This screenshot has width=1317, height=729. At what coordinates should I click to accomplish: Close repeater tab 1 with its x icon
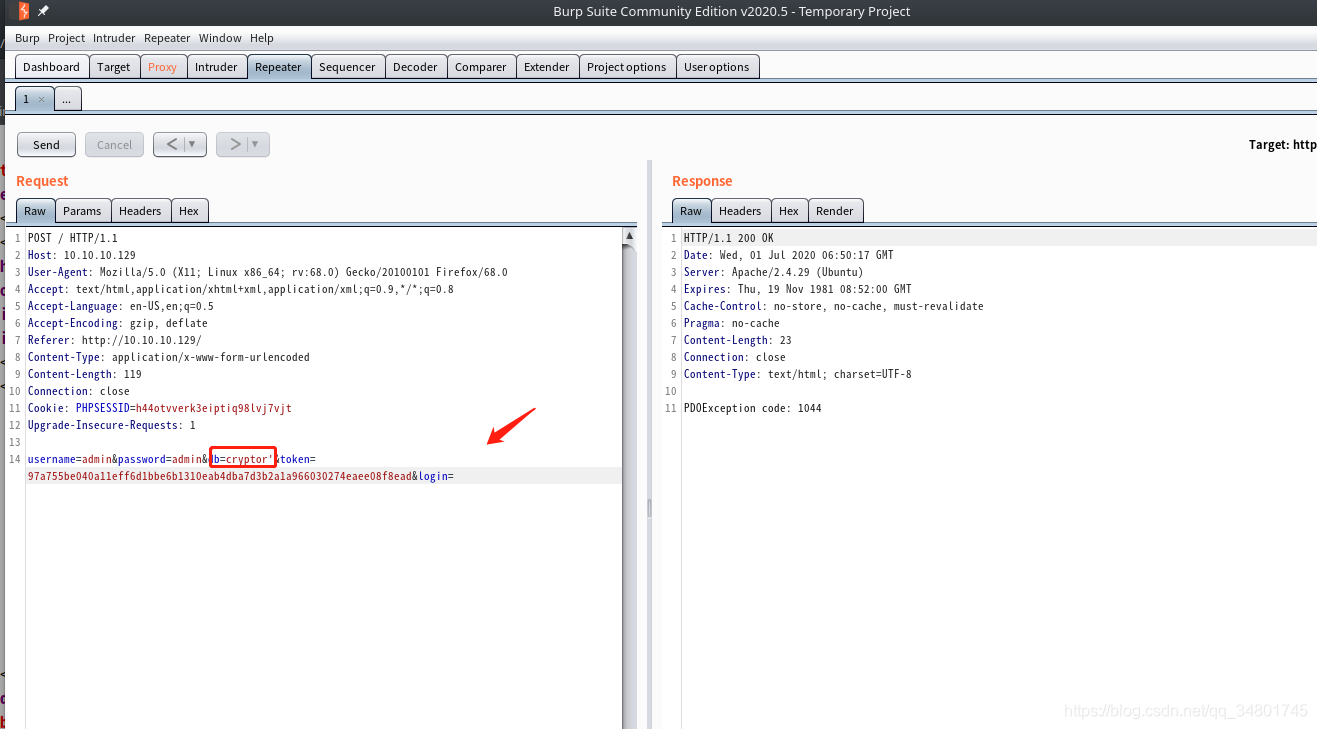41,99
